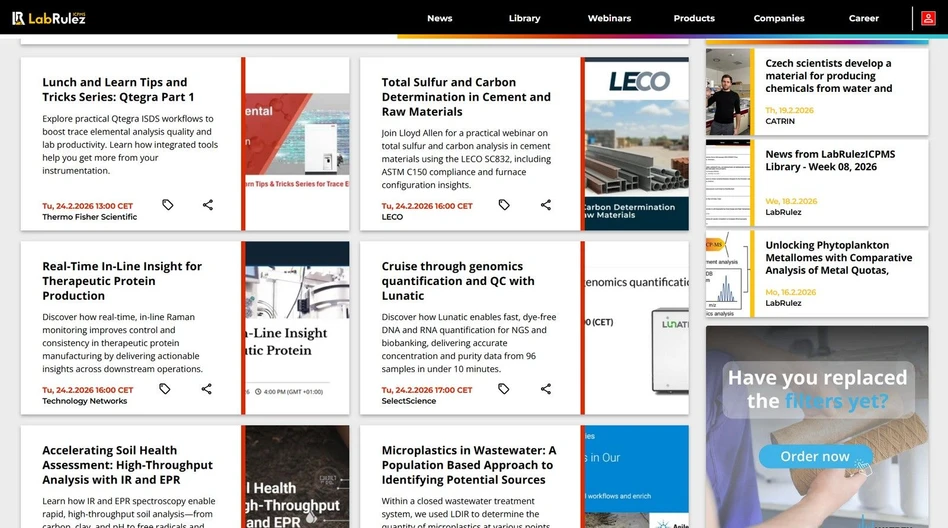Image resolution: width=948 pixels, height=528 pixels.
Task: Tag the Therapeutic Protein Production webinar
Action: tap(164, 389)
